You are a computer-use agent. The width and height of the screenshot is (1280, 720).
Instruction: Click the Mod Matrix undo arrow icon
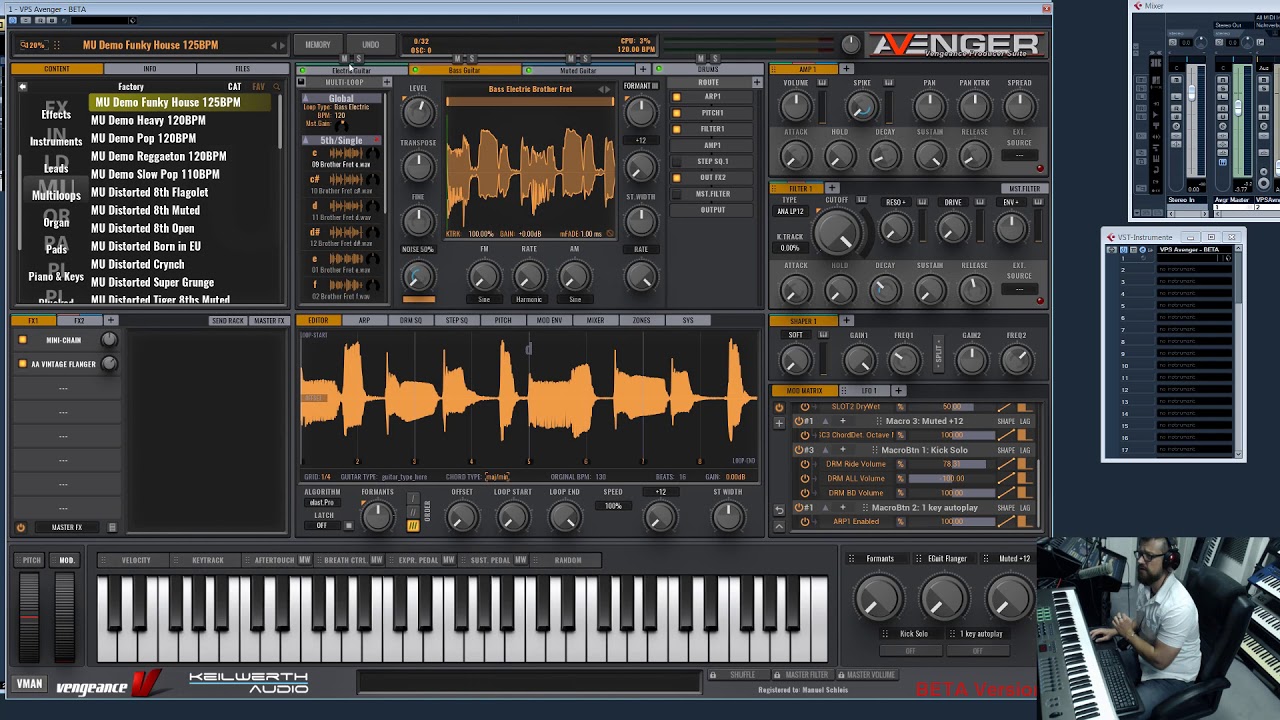[779, 510]
